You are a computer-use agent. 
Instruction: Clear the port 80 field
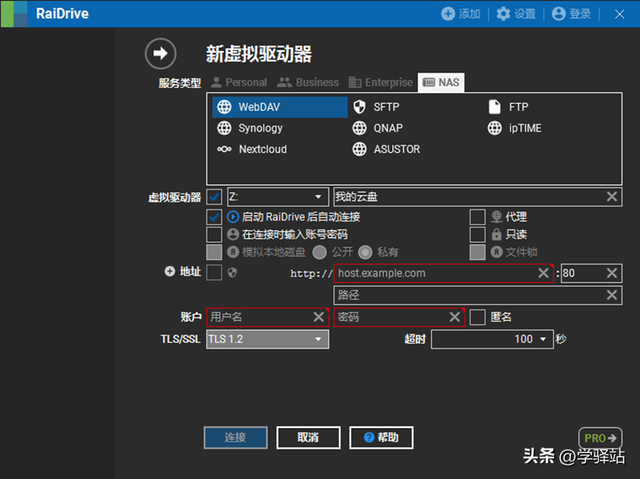[611, 273]
